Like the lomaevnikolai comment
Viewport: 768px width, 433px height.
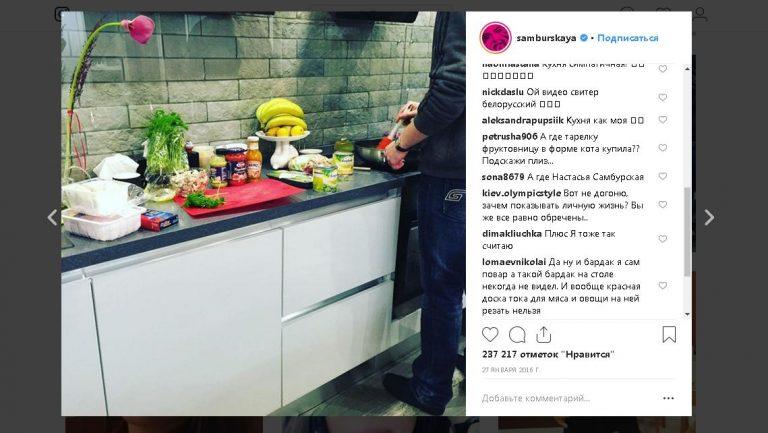tap(663, 286)
